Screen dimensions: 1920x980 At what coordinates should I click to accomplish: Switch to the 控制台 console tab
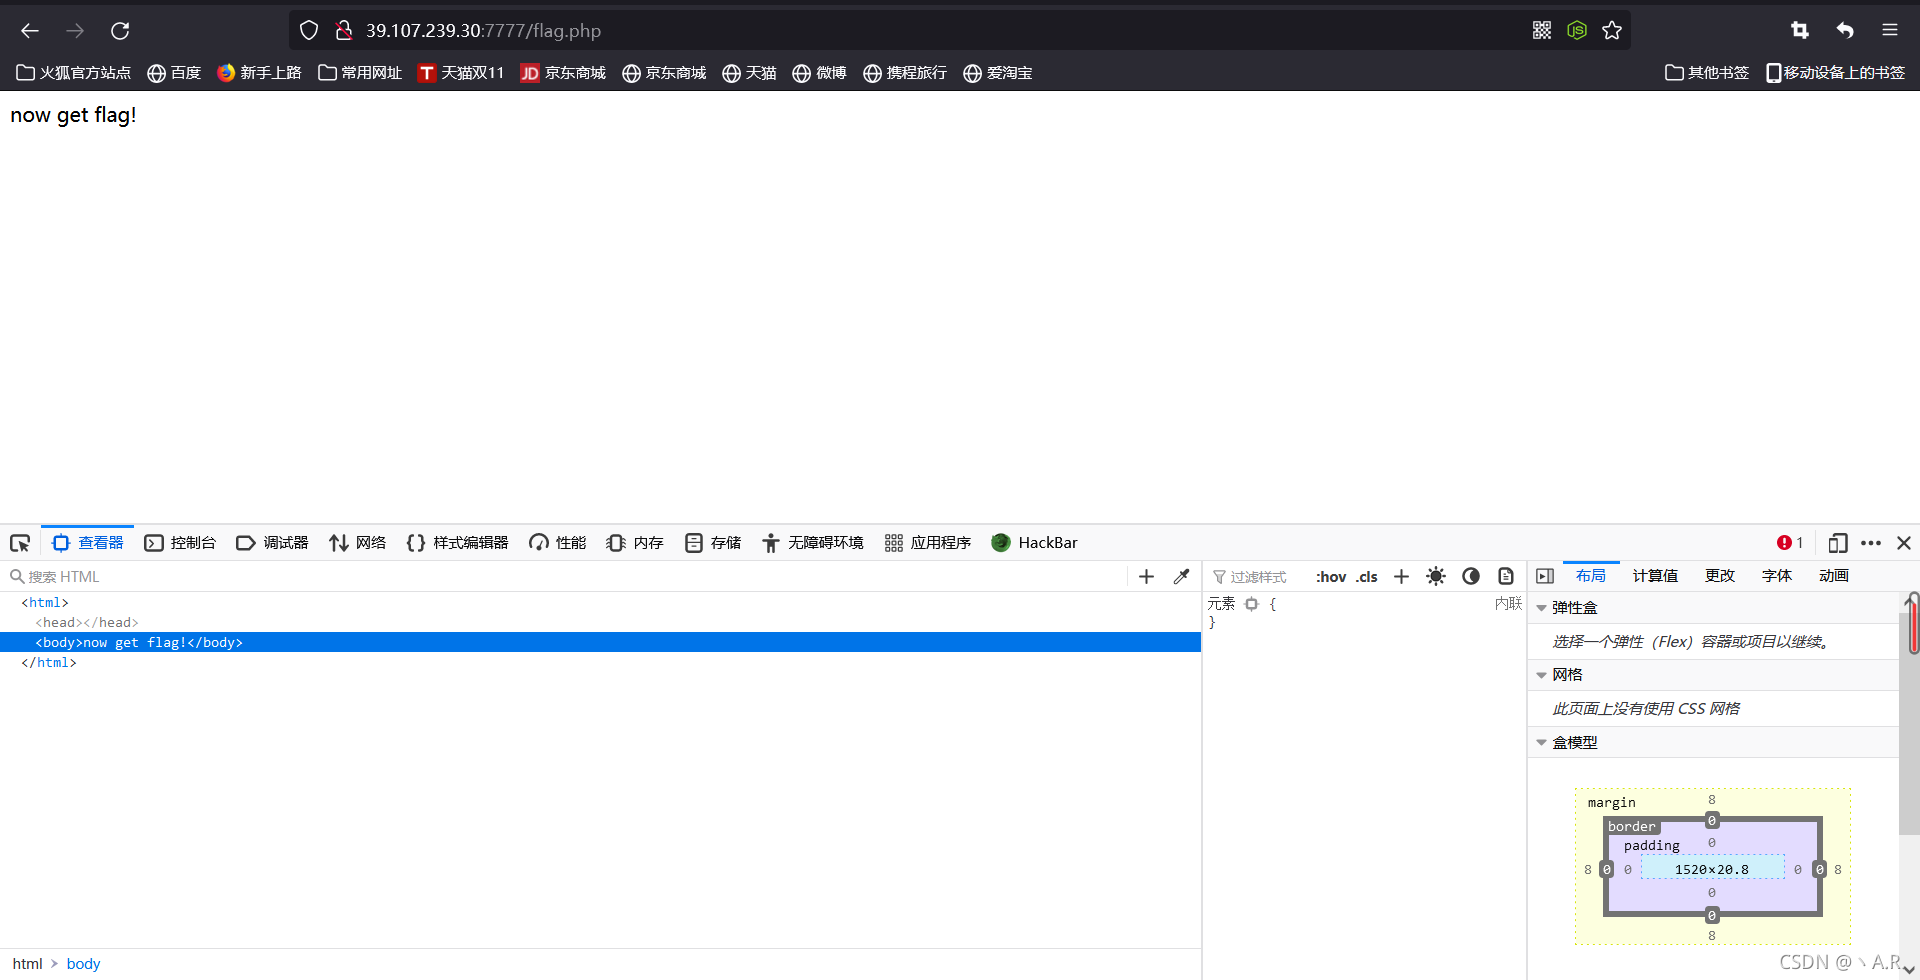[180, 543]
